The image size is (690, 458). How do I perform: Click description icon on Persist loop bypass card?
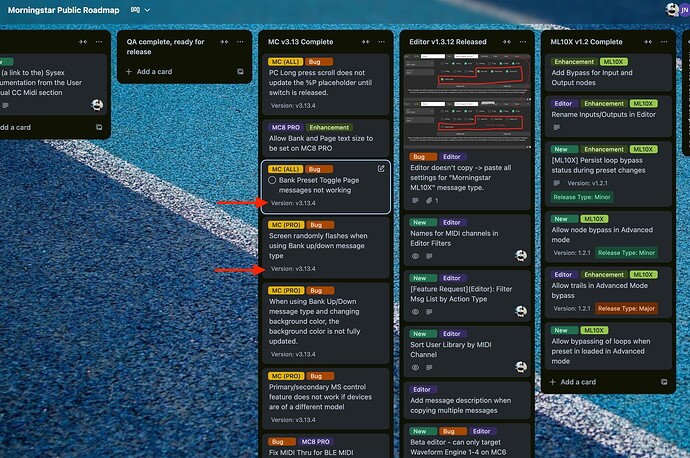557,183
